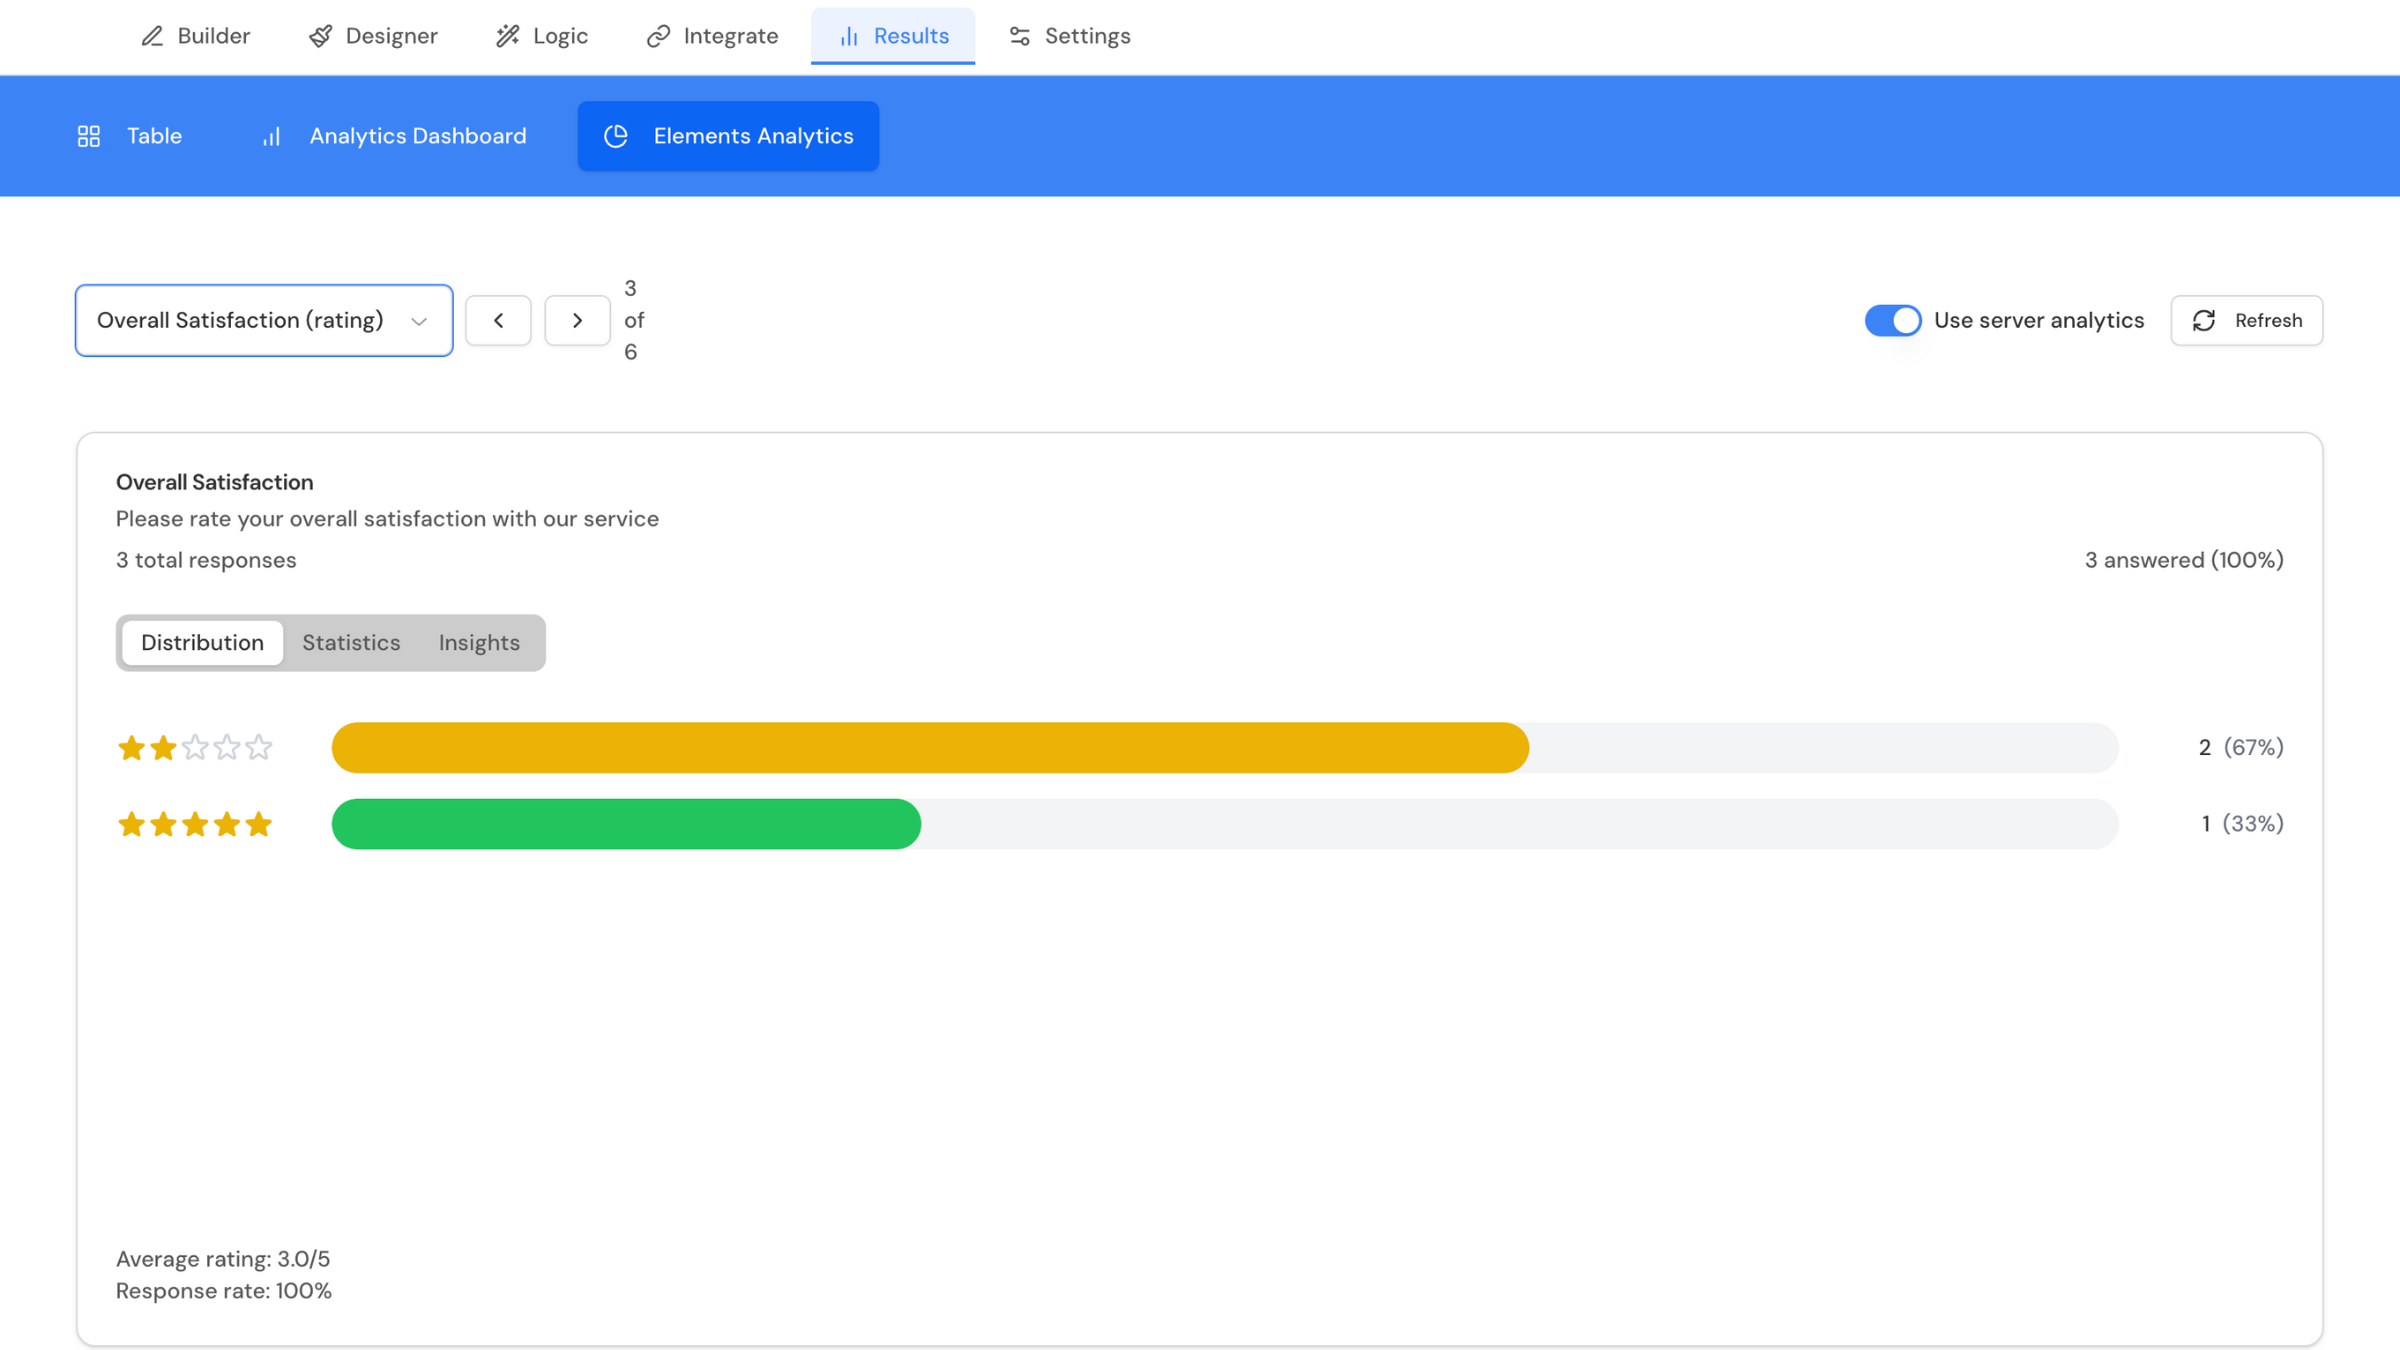
Task: Click the yellow two-star distribution bar
Action: coord(930,747)
